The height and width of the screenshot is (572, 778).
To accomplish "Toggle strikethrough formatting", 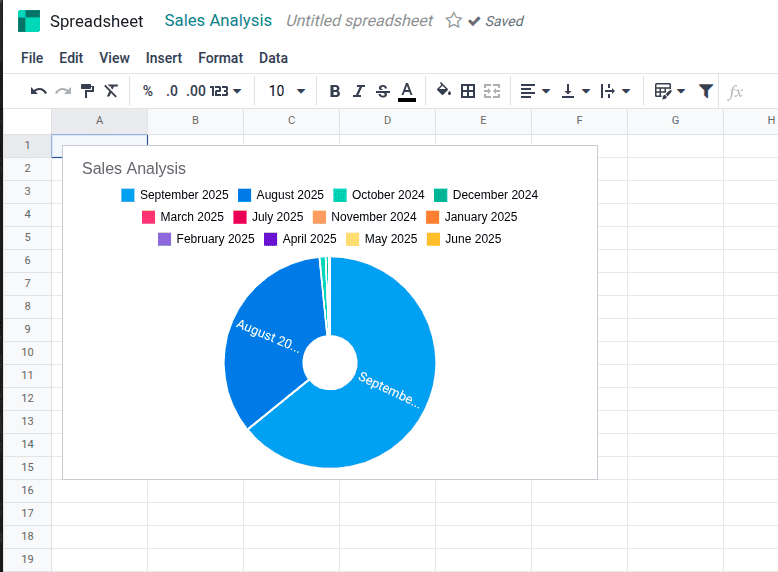I will click(x=383, y=91).
